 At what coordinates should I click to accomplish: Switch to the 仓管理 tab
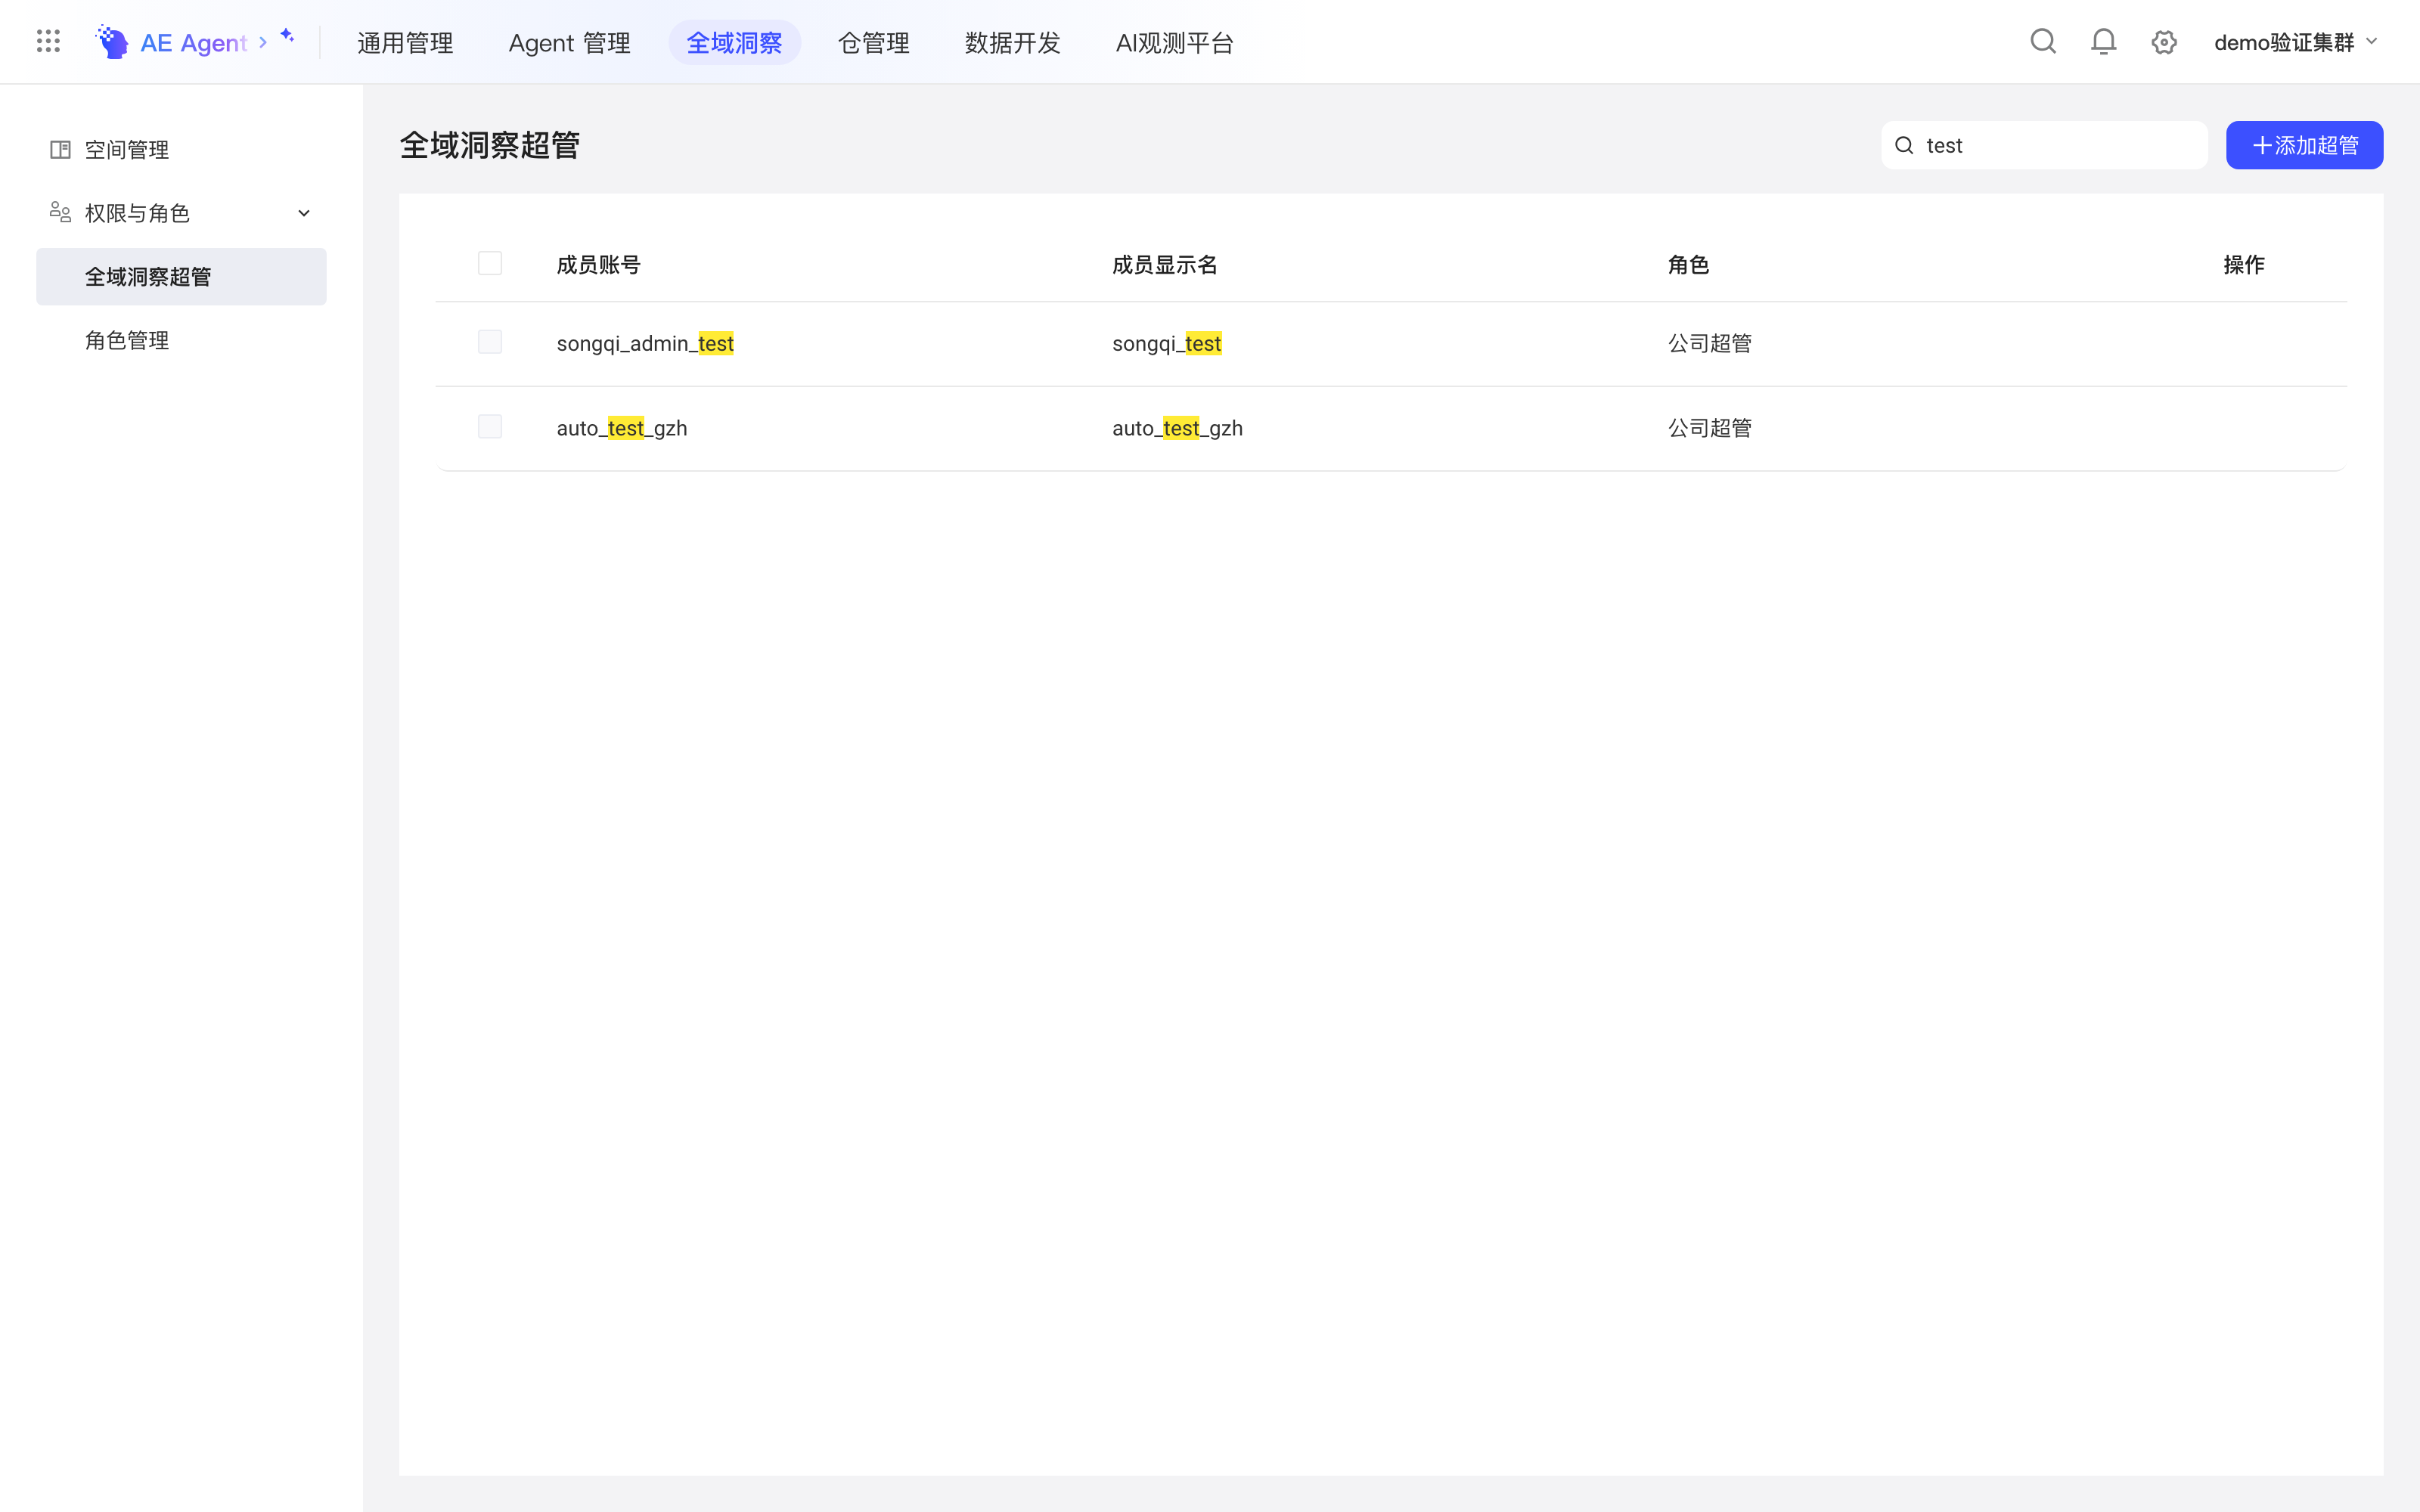pyautogui.click(x=873, y=43)
